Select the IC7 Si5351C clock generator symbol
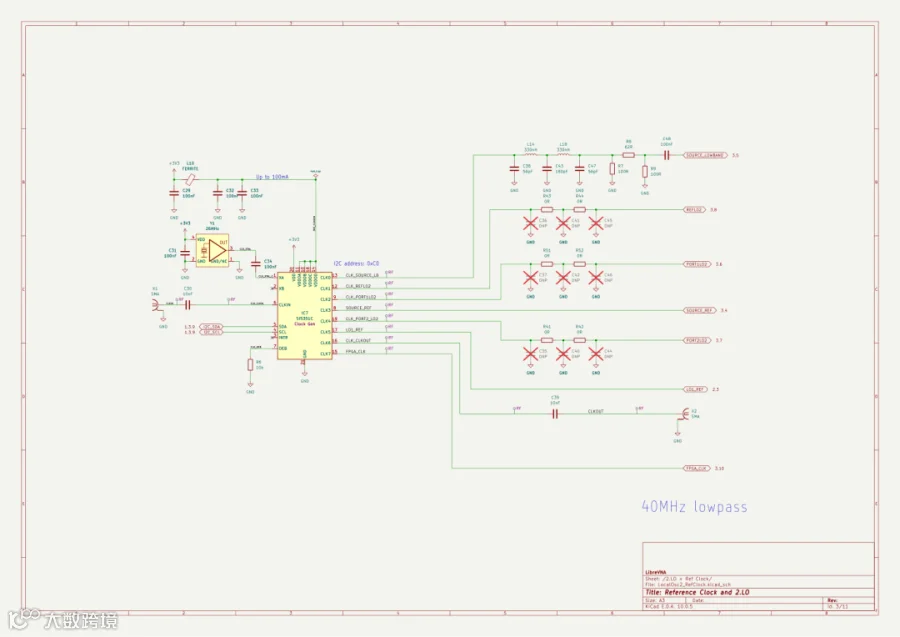 tap(304, 316)
